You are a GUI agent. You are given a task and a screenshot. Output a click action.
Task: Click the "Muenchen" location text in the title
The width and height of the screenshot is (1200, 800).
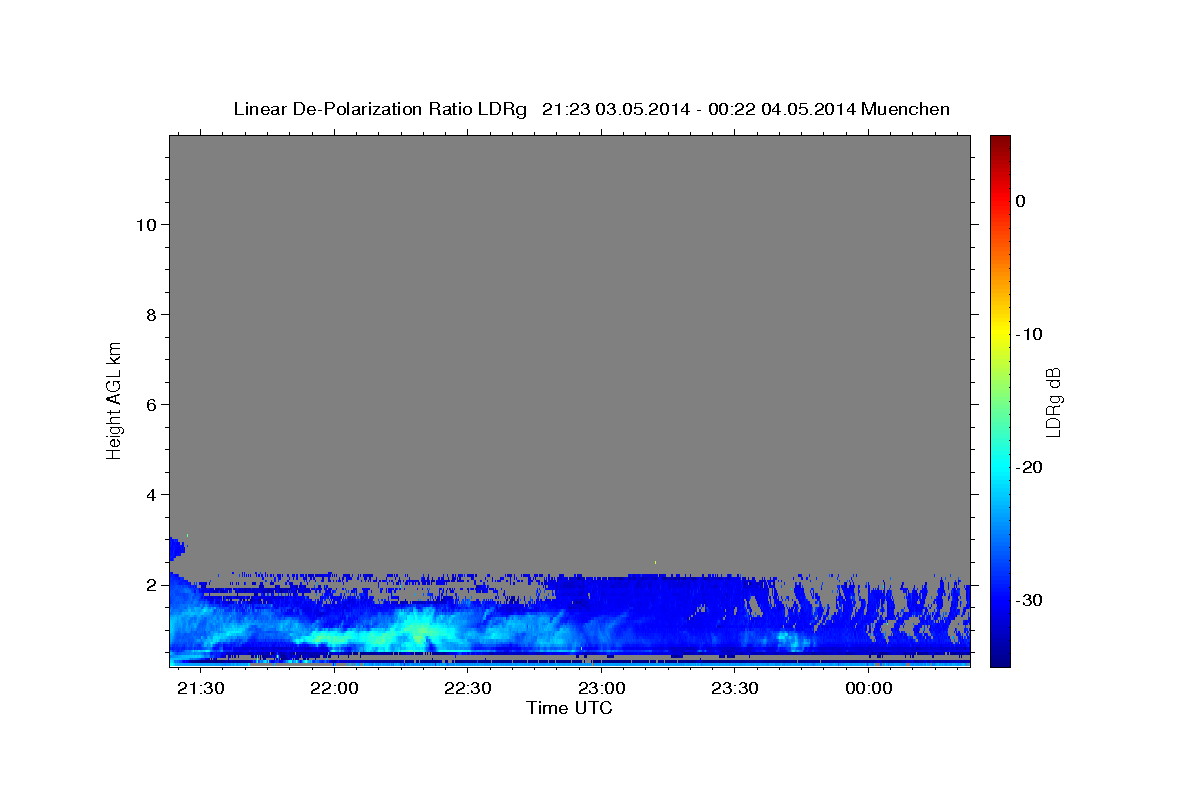click(906, 109)
